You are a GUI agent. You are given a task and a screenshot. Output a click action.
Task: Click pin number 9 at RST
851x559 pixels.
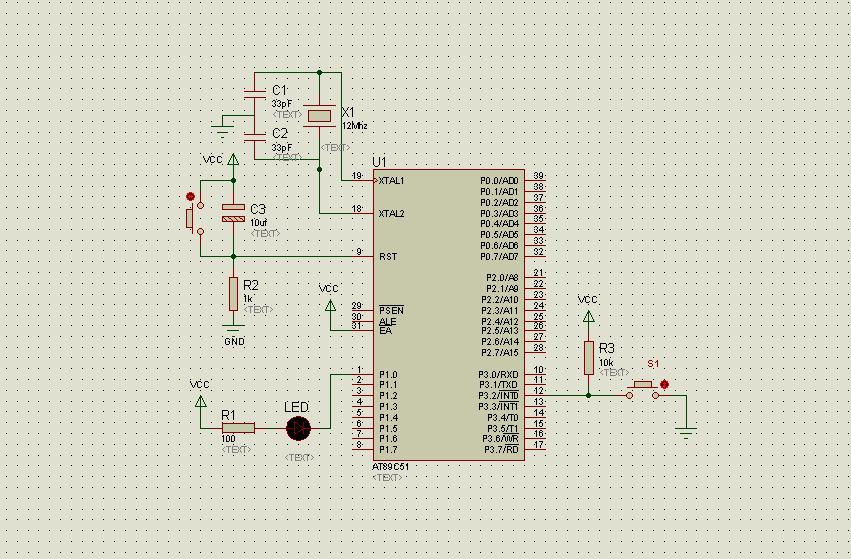click(359, 251)
